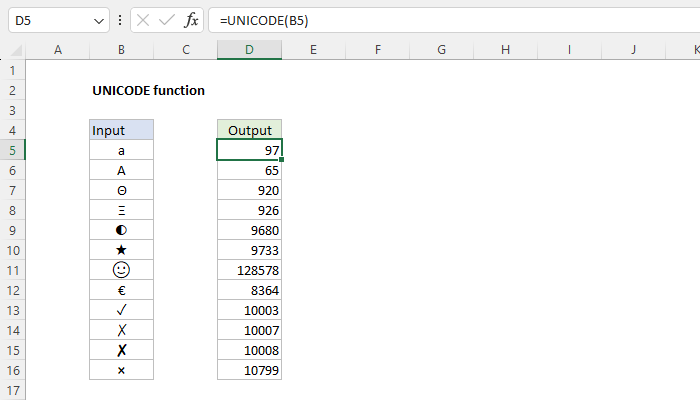Select row 1 header
The image size is (700, 400).
12,71
